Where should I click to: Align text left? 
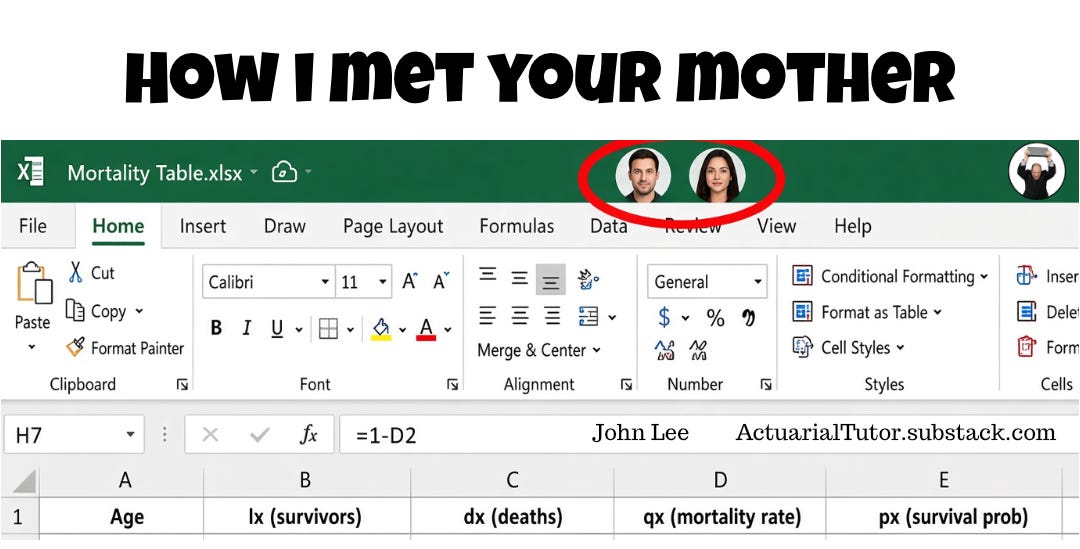[x=488, y=316]
